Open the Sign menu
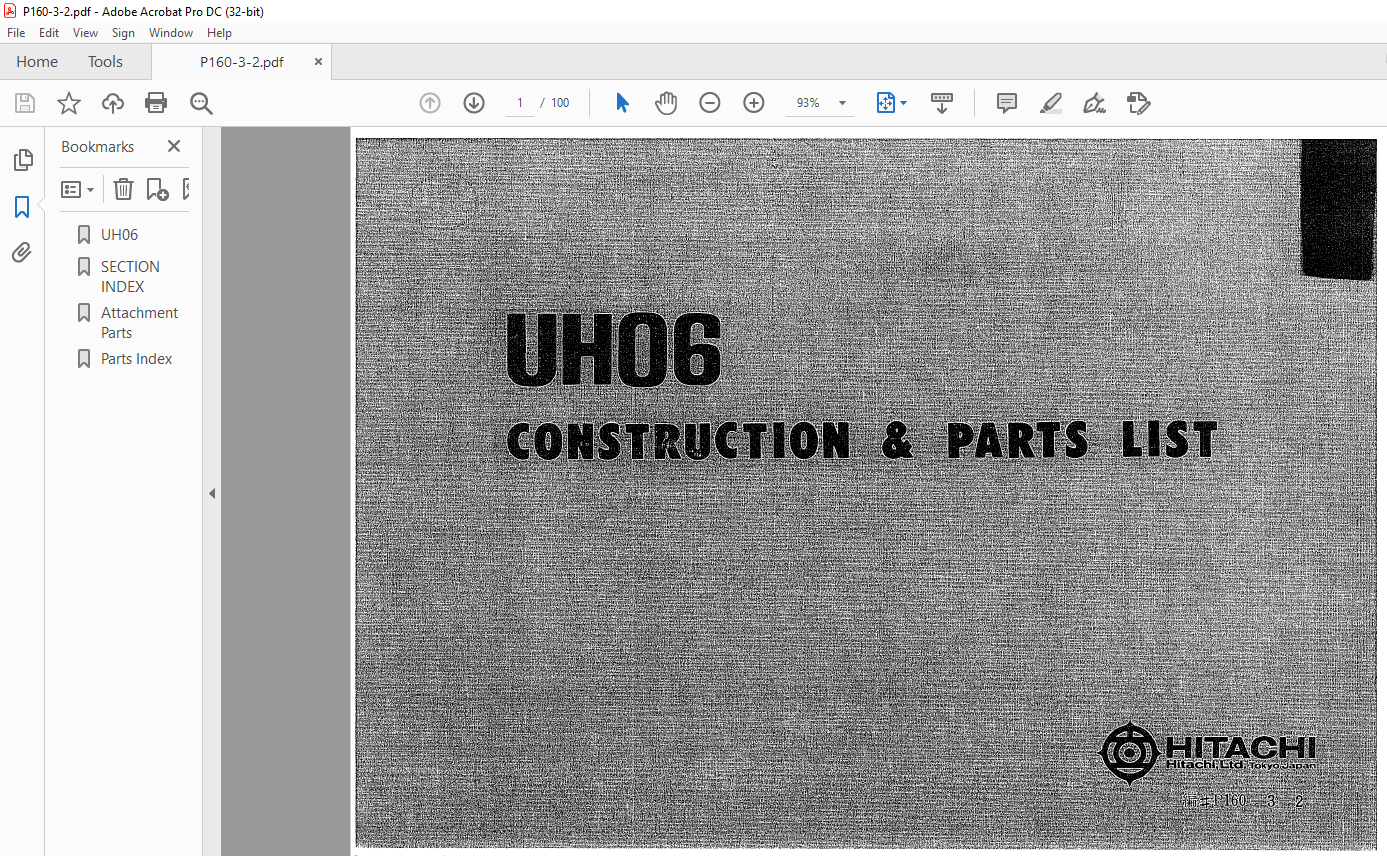Image resolution: width=1387 pixels, height=856 pixels. (x=123, y=33)
